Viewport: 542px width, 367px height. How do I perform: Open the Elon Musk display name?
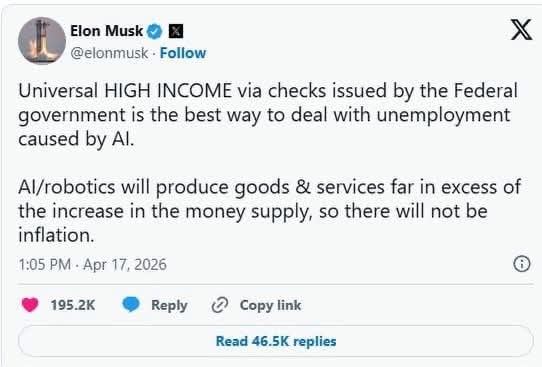(106, 31)
